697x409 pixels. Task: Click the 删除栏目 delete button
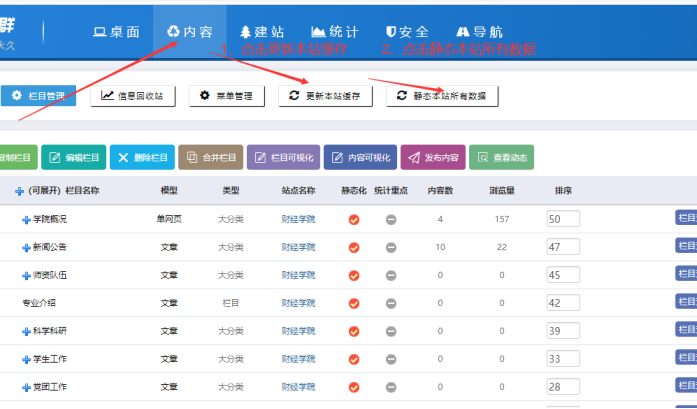pos(142,157)
